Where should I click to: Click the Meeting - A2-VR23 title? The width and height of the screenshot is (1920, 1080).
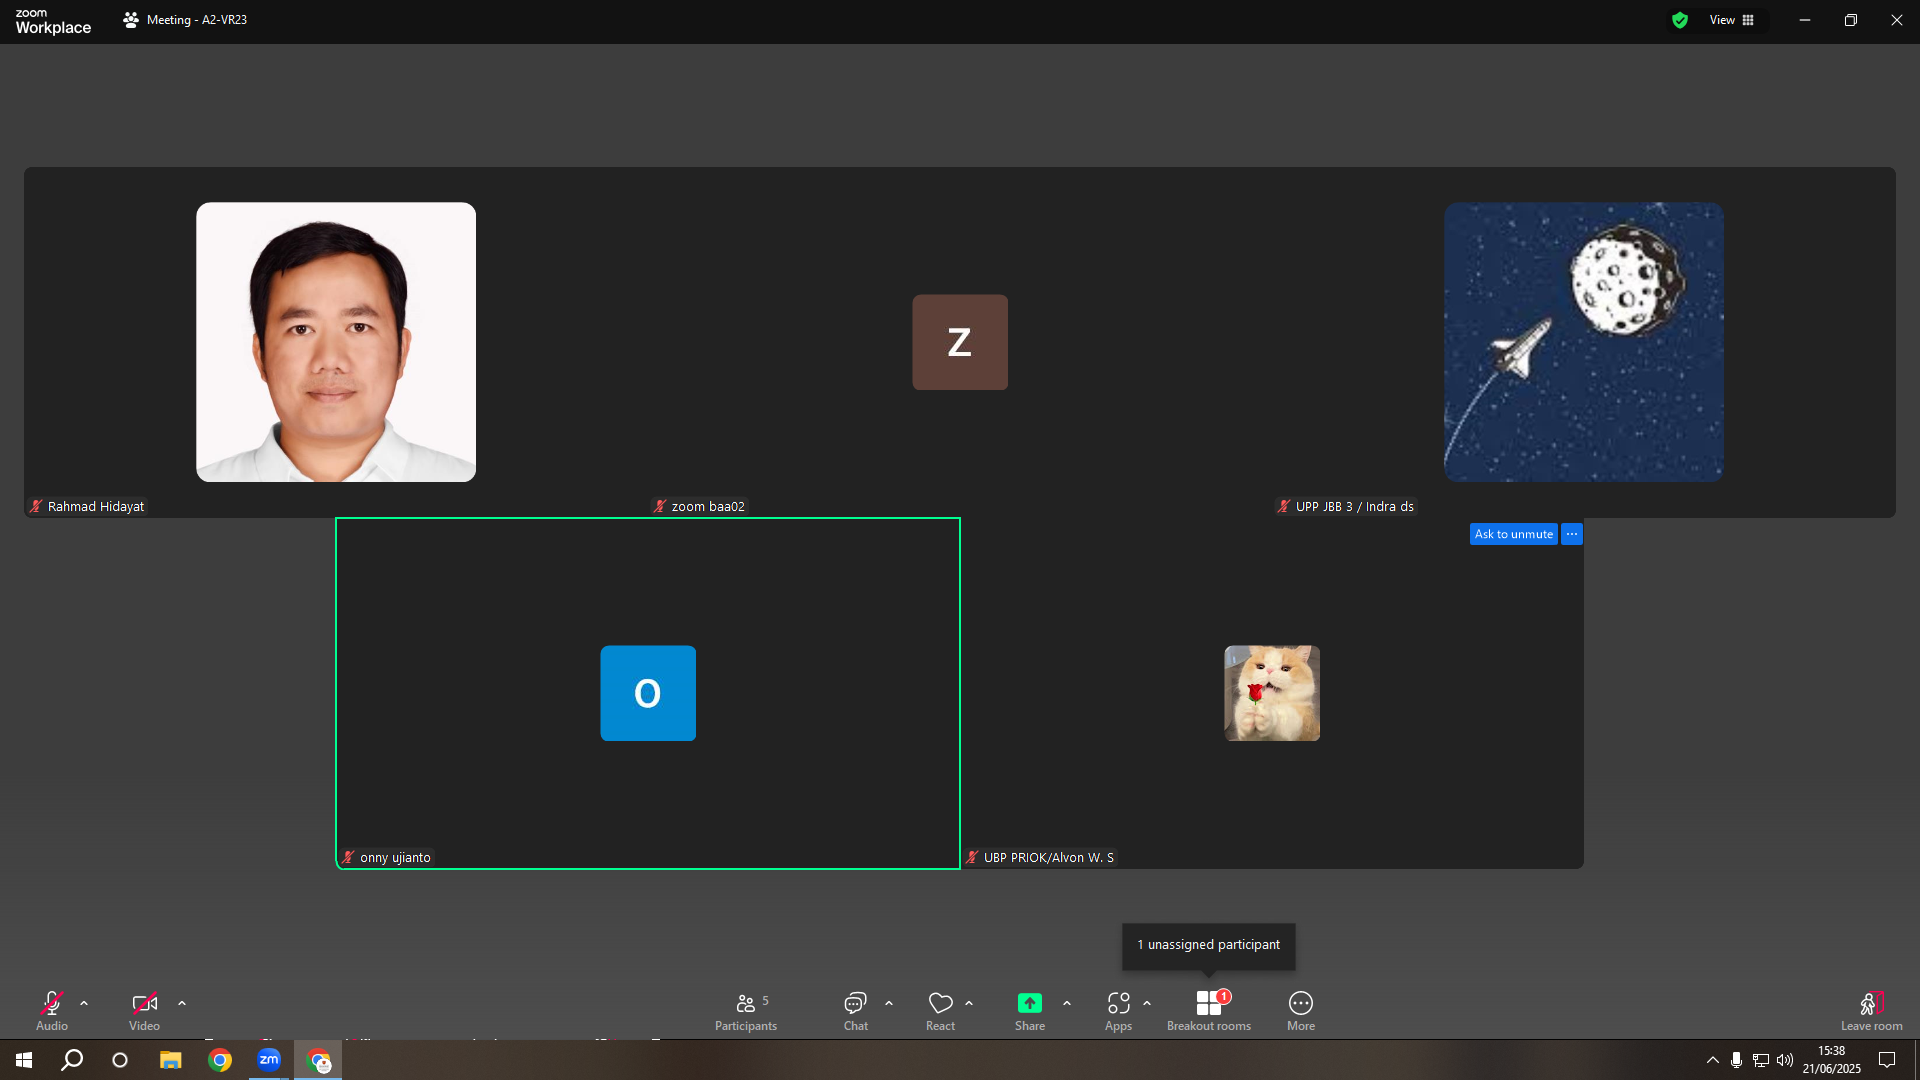coord(197,20)
